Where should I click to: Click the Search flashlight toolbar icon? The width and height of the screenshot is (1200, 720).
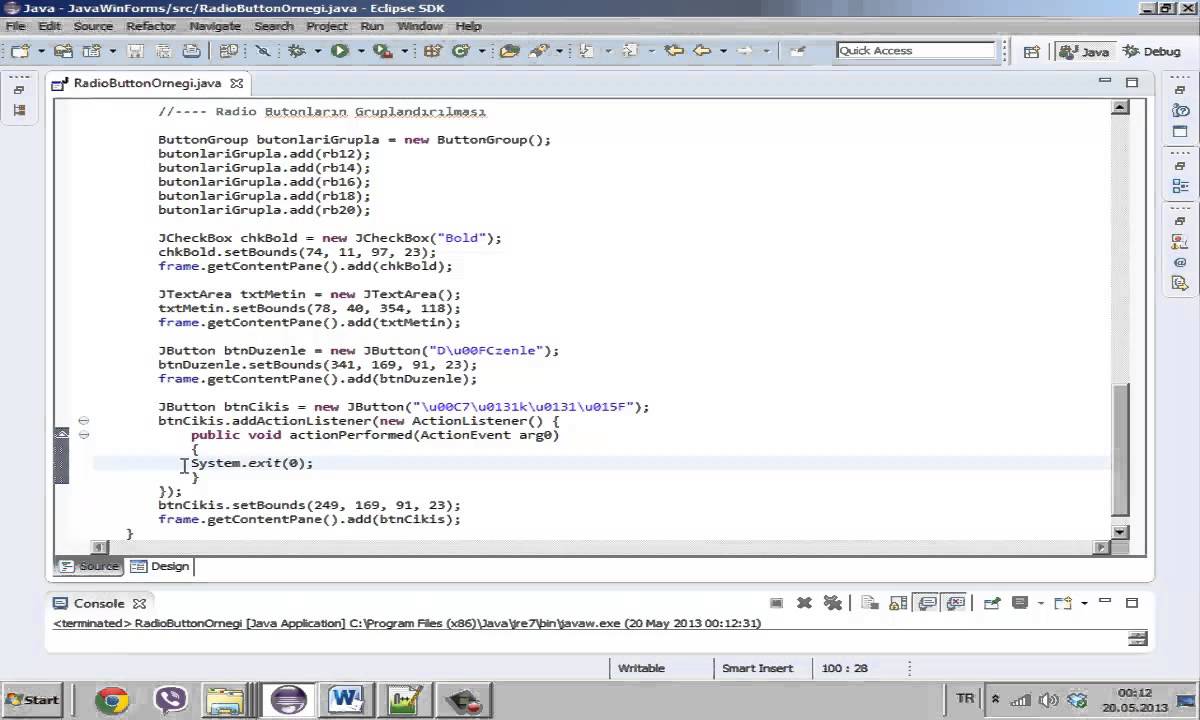click(x=540, y=50)
